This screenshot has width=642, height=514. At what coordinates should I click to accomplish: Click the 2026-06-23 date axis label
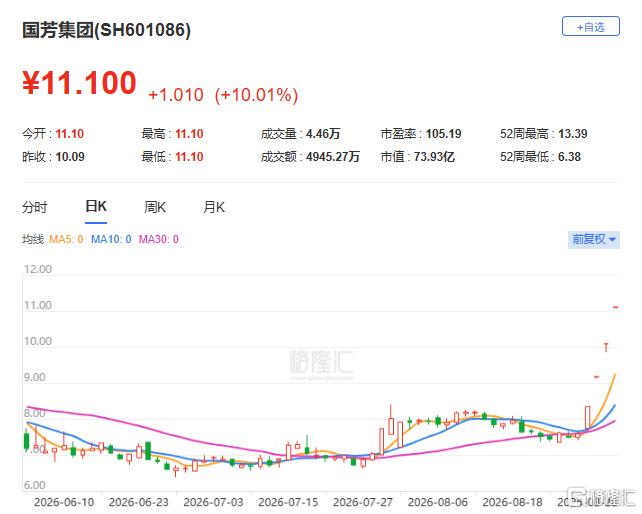click(x=138, y=502)
